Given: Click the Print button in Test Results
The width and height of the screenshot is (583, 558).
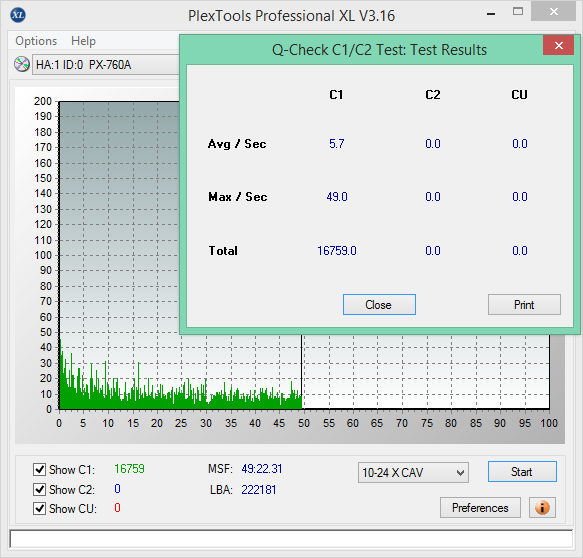Looking at the screenshot, I should (x=524, y=304).
